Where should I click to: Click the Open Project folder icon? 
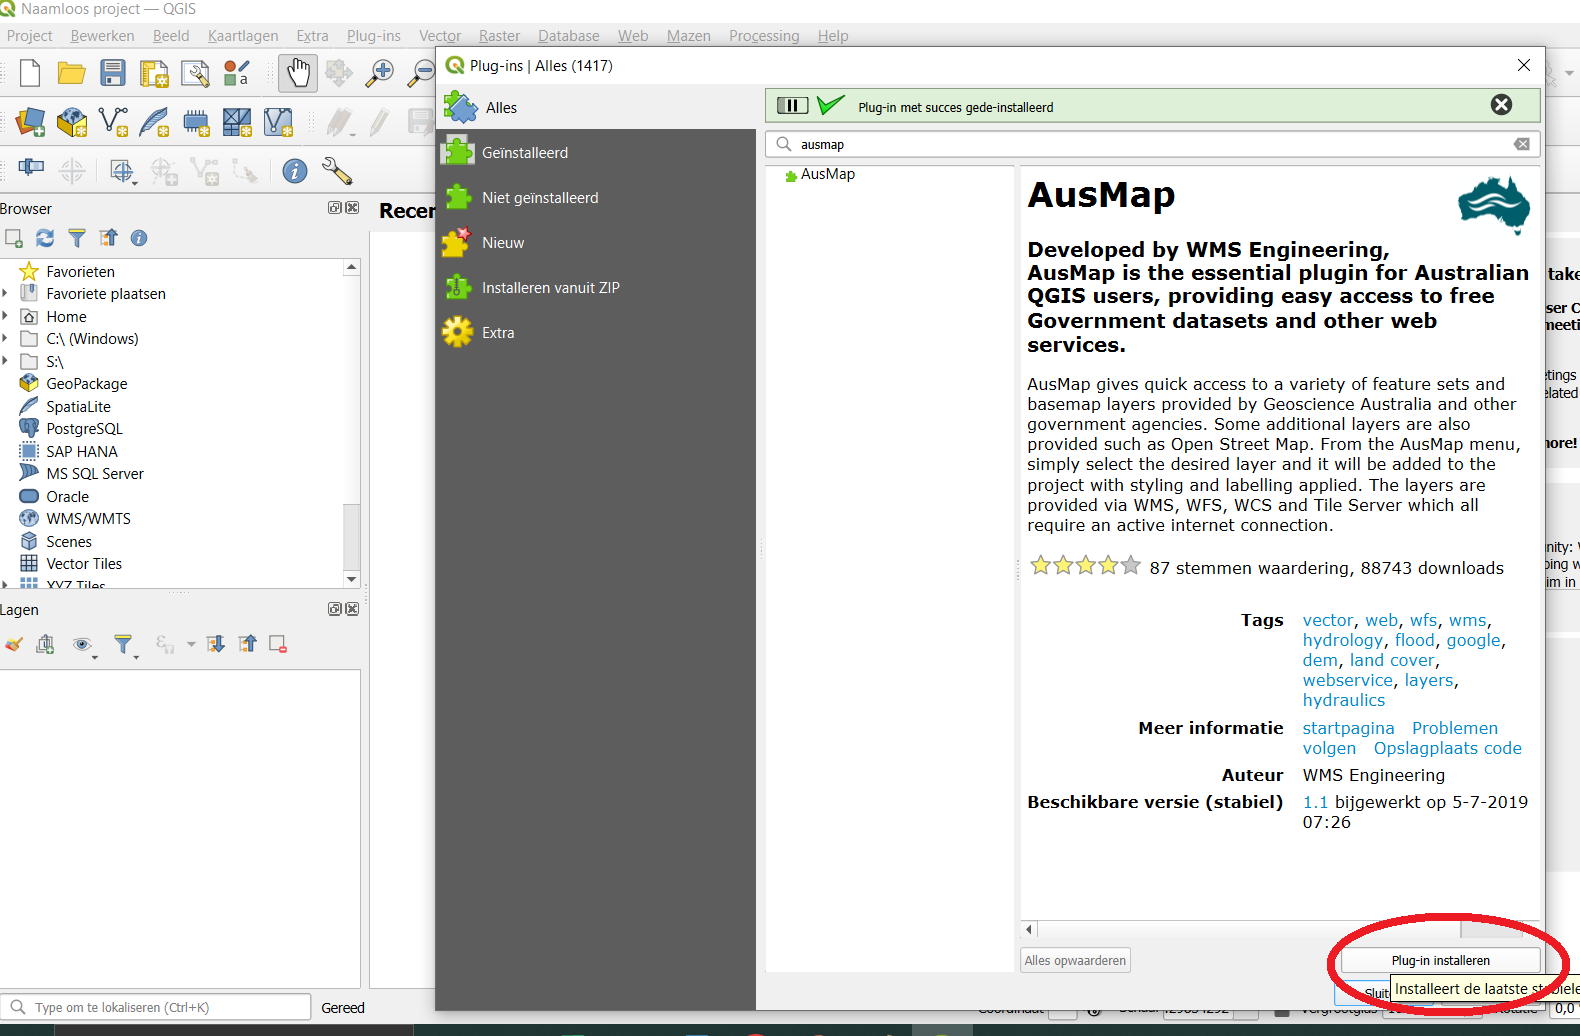71,73
